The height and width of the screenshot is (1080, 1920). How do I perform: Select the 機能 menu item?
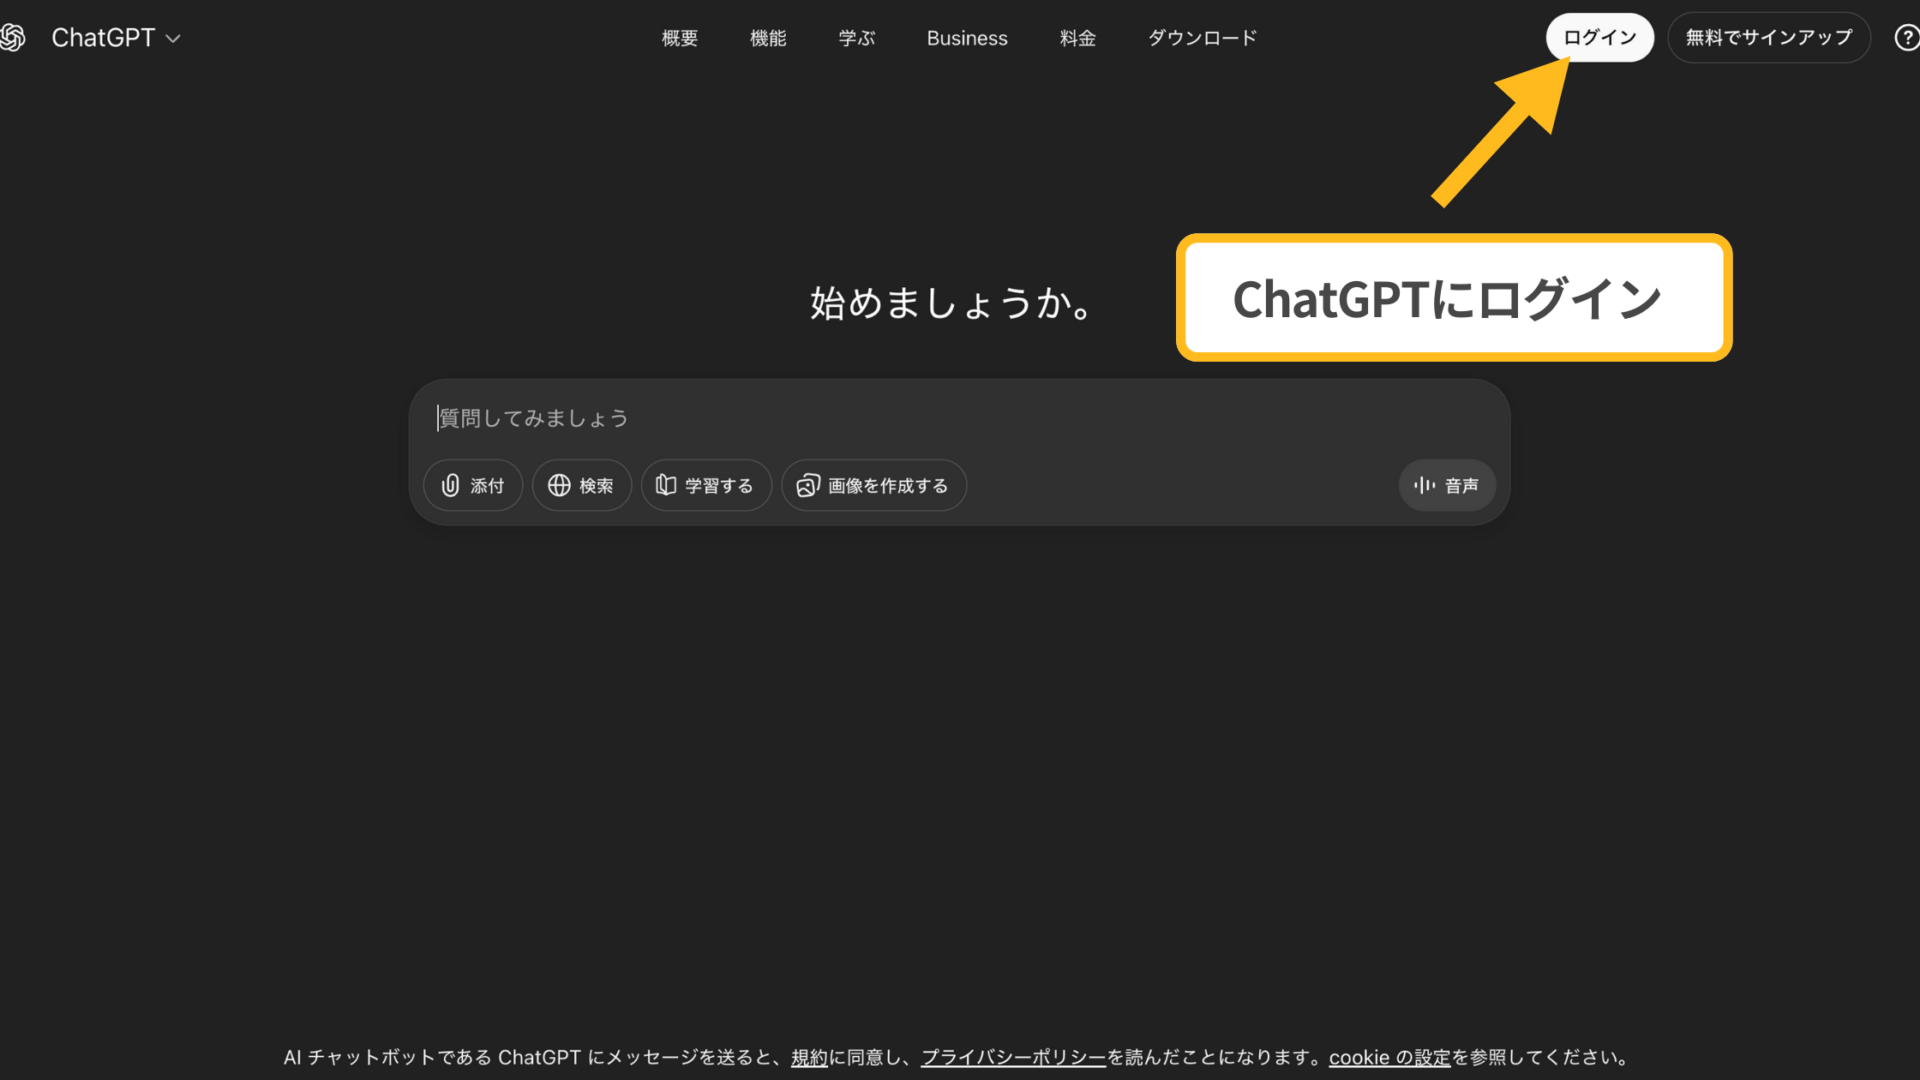768,37
